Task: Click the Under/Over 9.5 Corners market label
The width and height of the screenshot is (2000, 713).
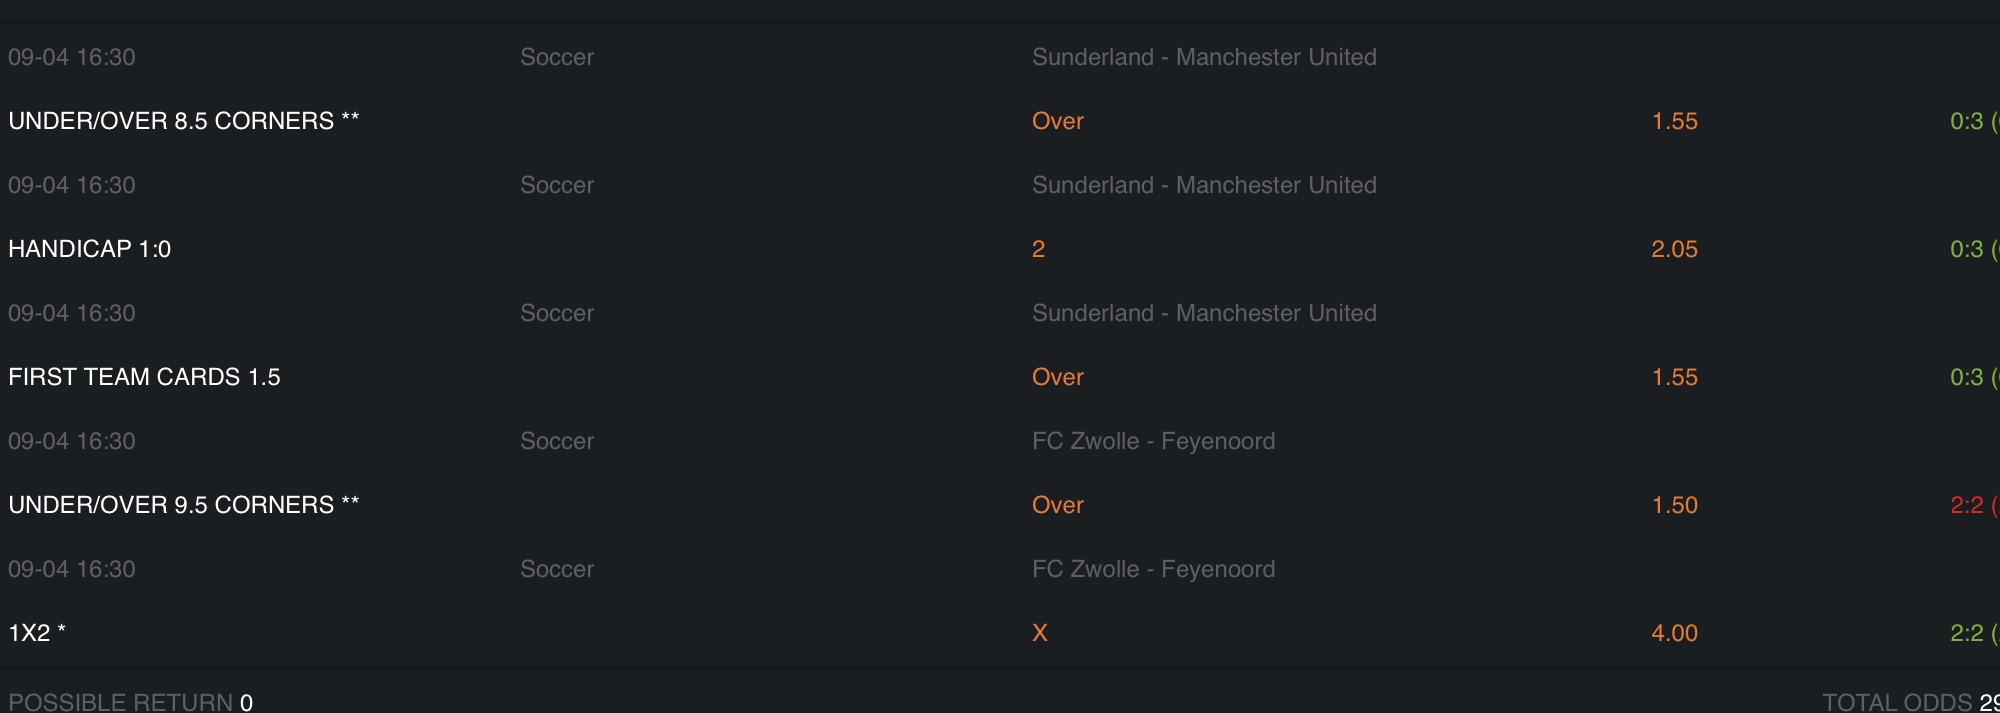Action: coord(183,505)
